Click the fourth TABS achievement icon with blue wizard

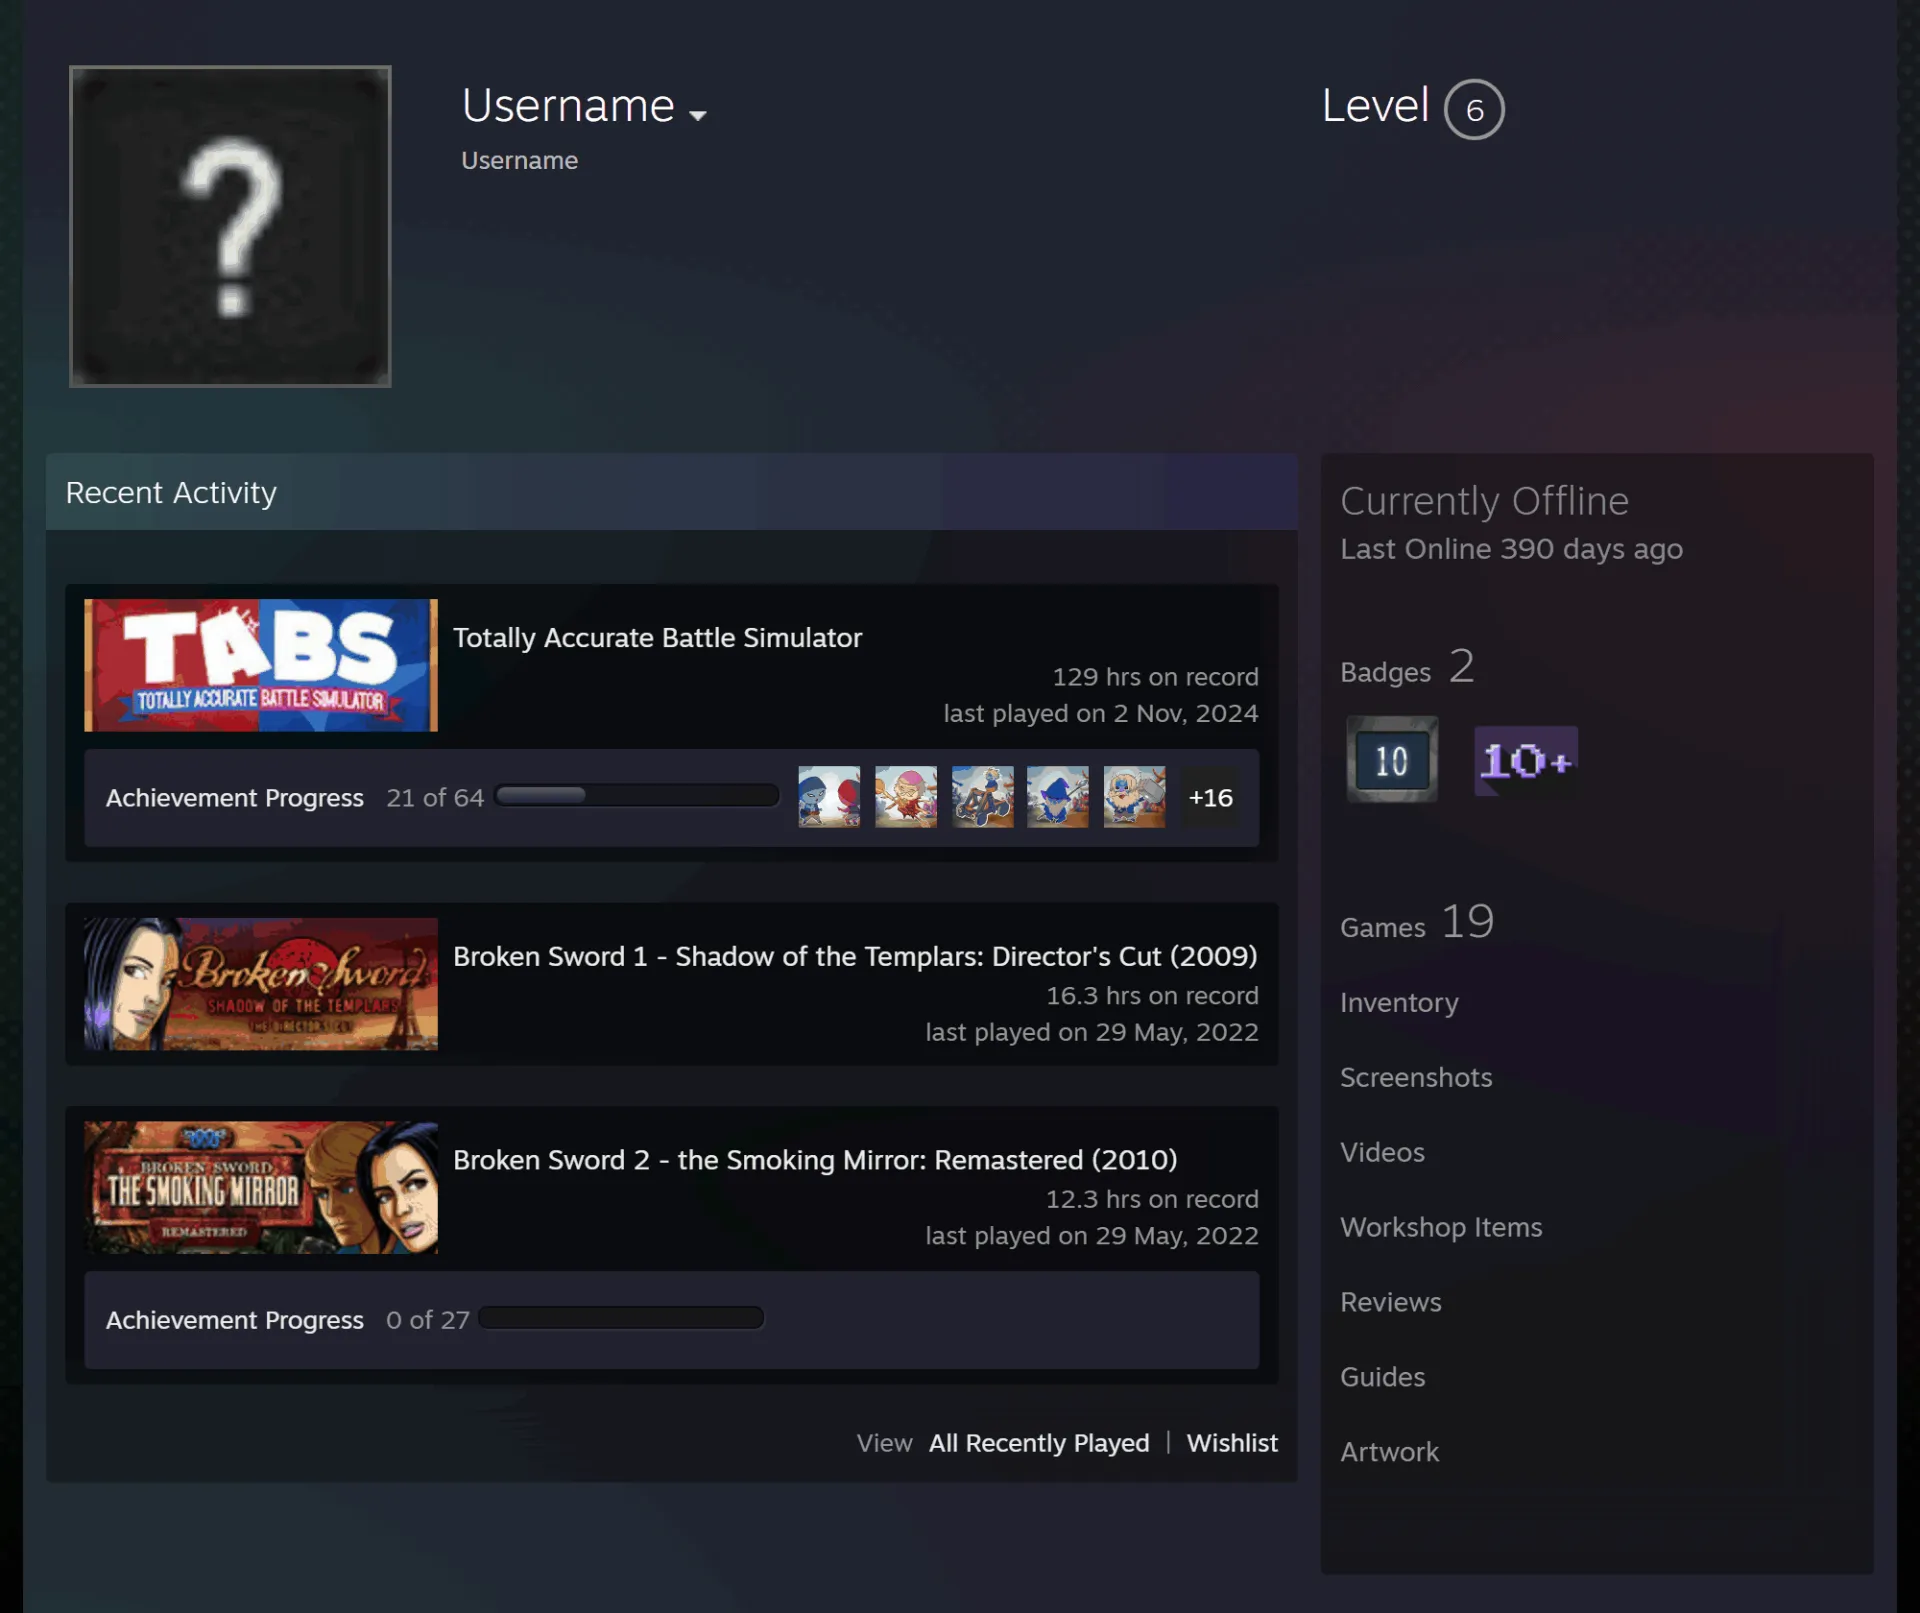pyautogui.click(x=1058, y=797)
